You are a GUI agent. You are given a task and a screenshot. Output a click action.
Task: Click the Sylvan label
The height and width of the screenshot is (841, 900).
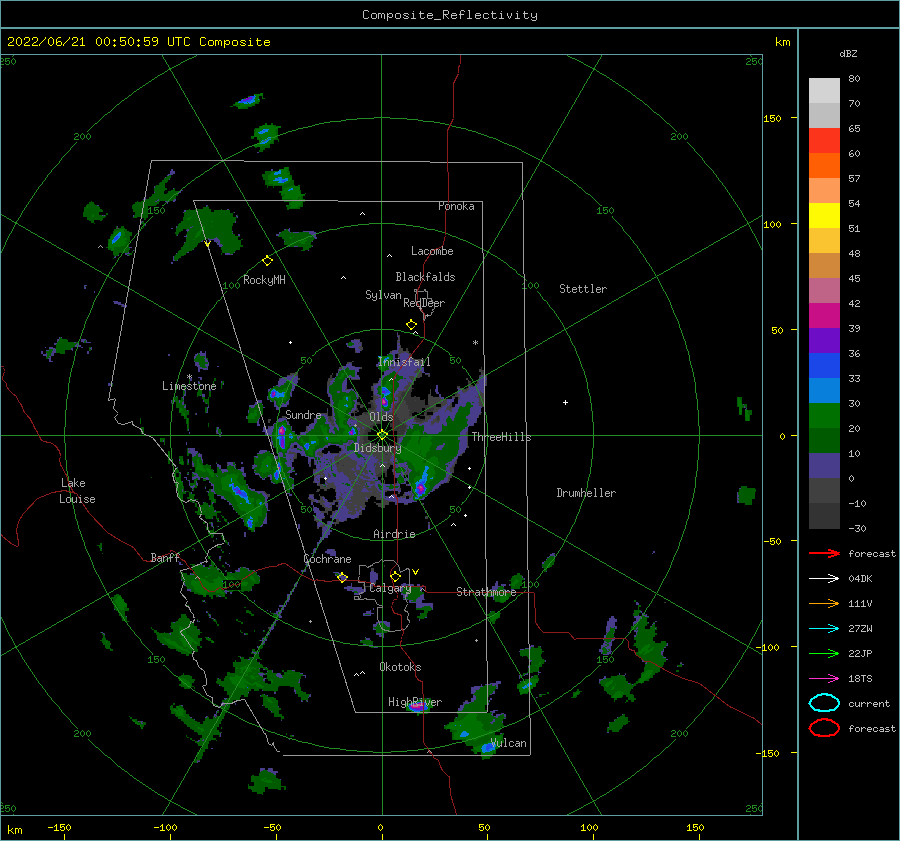(x=383, y=295)
